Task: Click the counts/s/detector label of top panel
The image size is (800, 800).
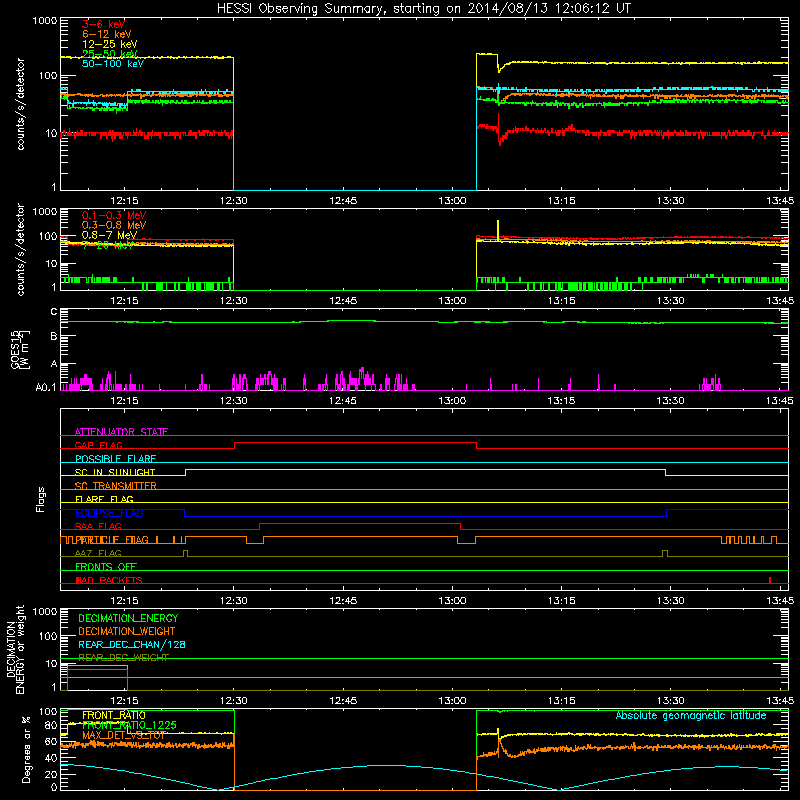Action: (x=21, y=104)
